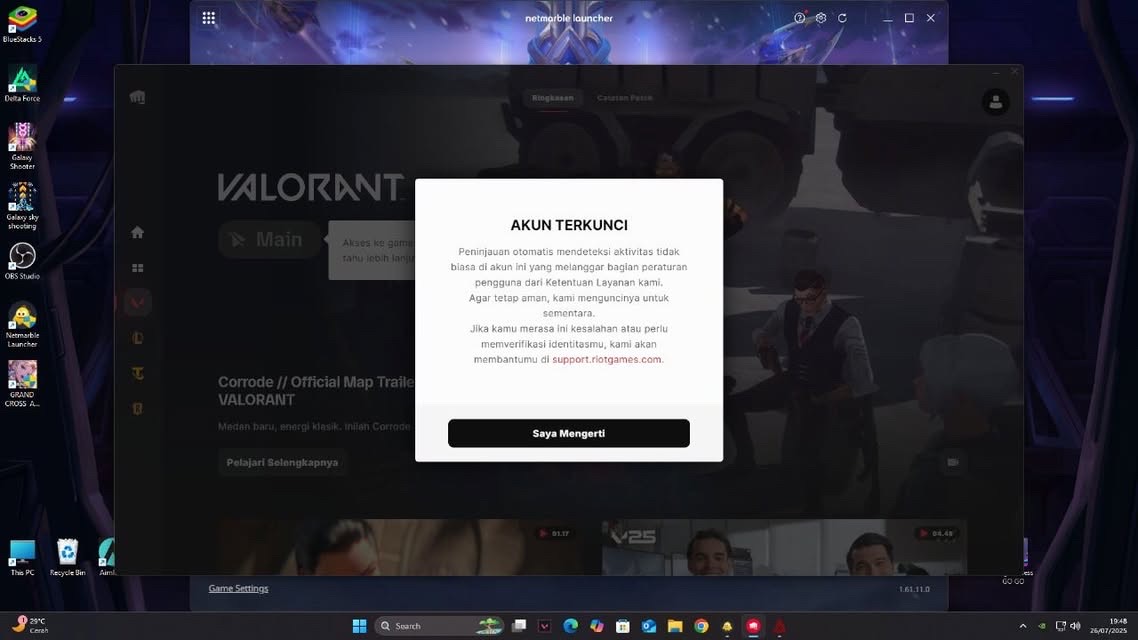Select Recycle Bin desktop icon
This screenshot has width=1138, height=640.
click(x=67, y=557)
